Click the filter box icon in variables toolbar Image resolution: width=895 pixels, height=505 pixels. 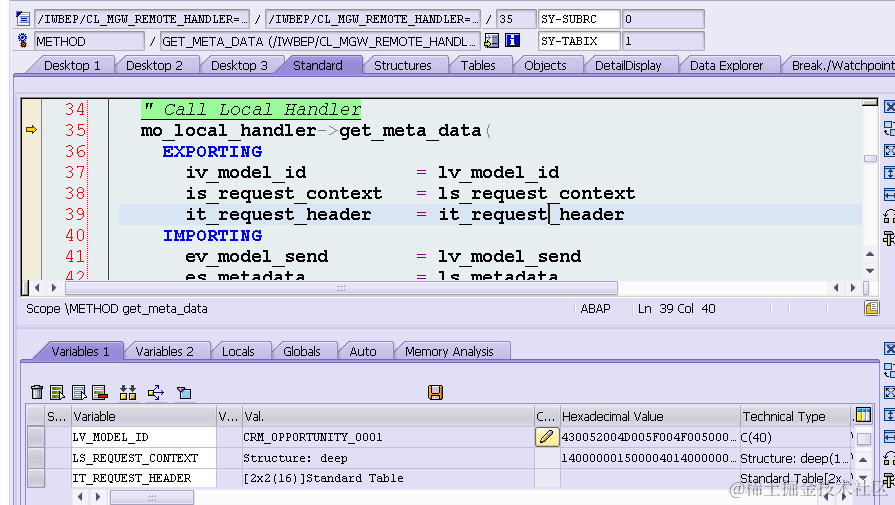(184, 393)
